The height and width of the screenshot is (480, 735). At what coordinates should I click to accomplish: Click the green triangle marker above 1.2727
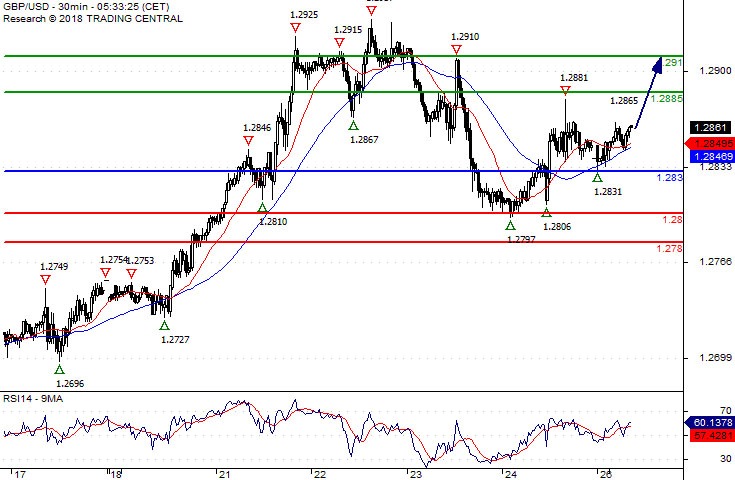(x=164, y=326)
